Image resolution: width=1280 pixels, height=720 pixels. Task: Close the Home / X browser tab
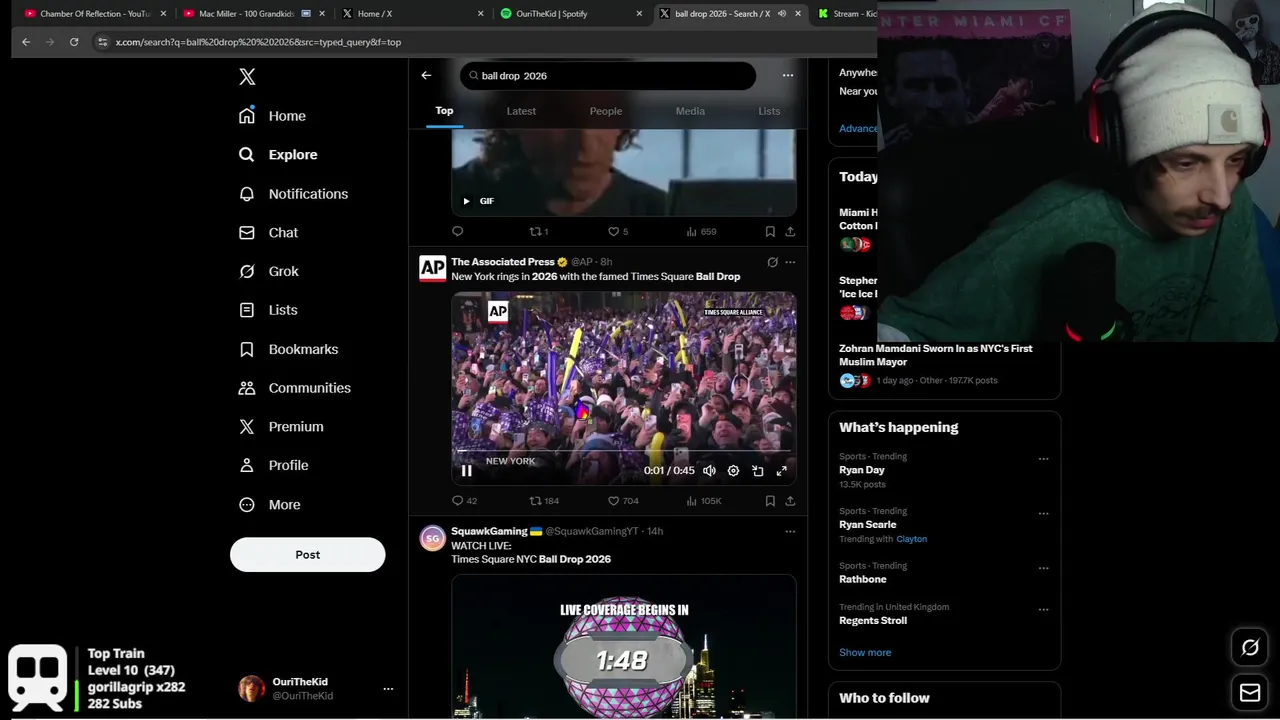[481, 14]
